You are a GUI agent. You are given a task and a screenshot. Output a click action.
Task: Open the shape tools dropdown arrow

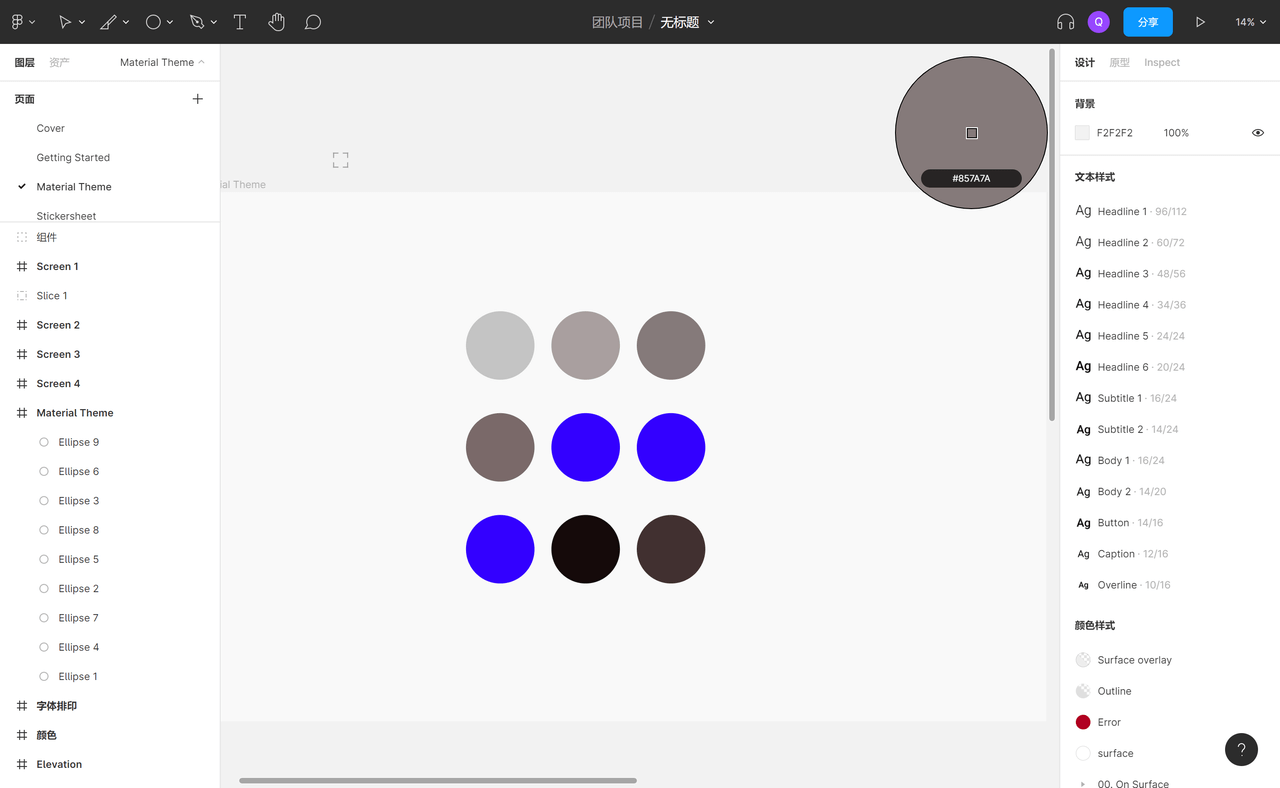tap(170, 22)
